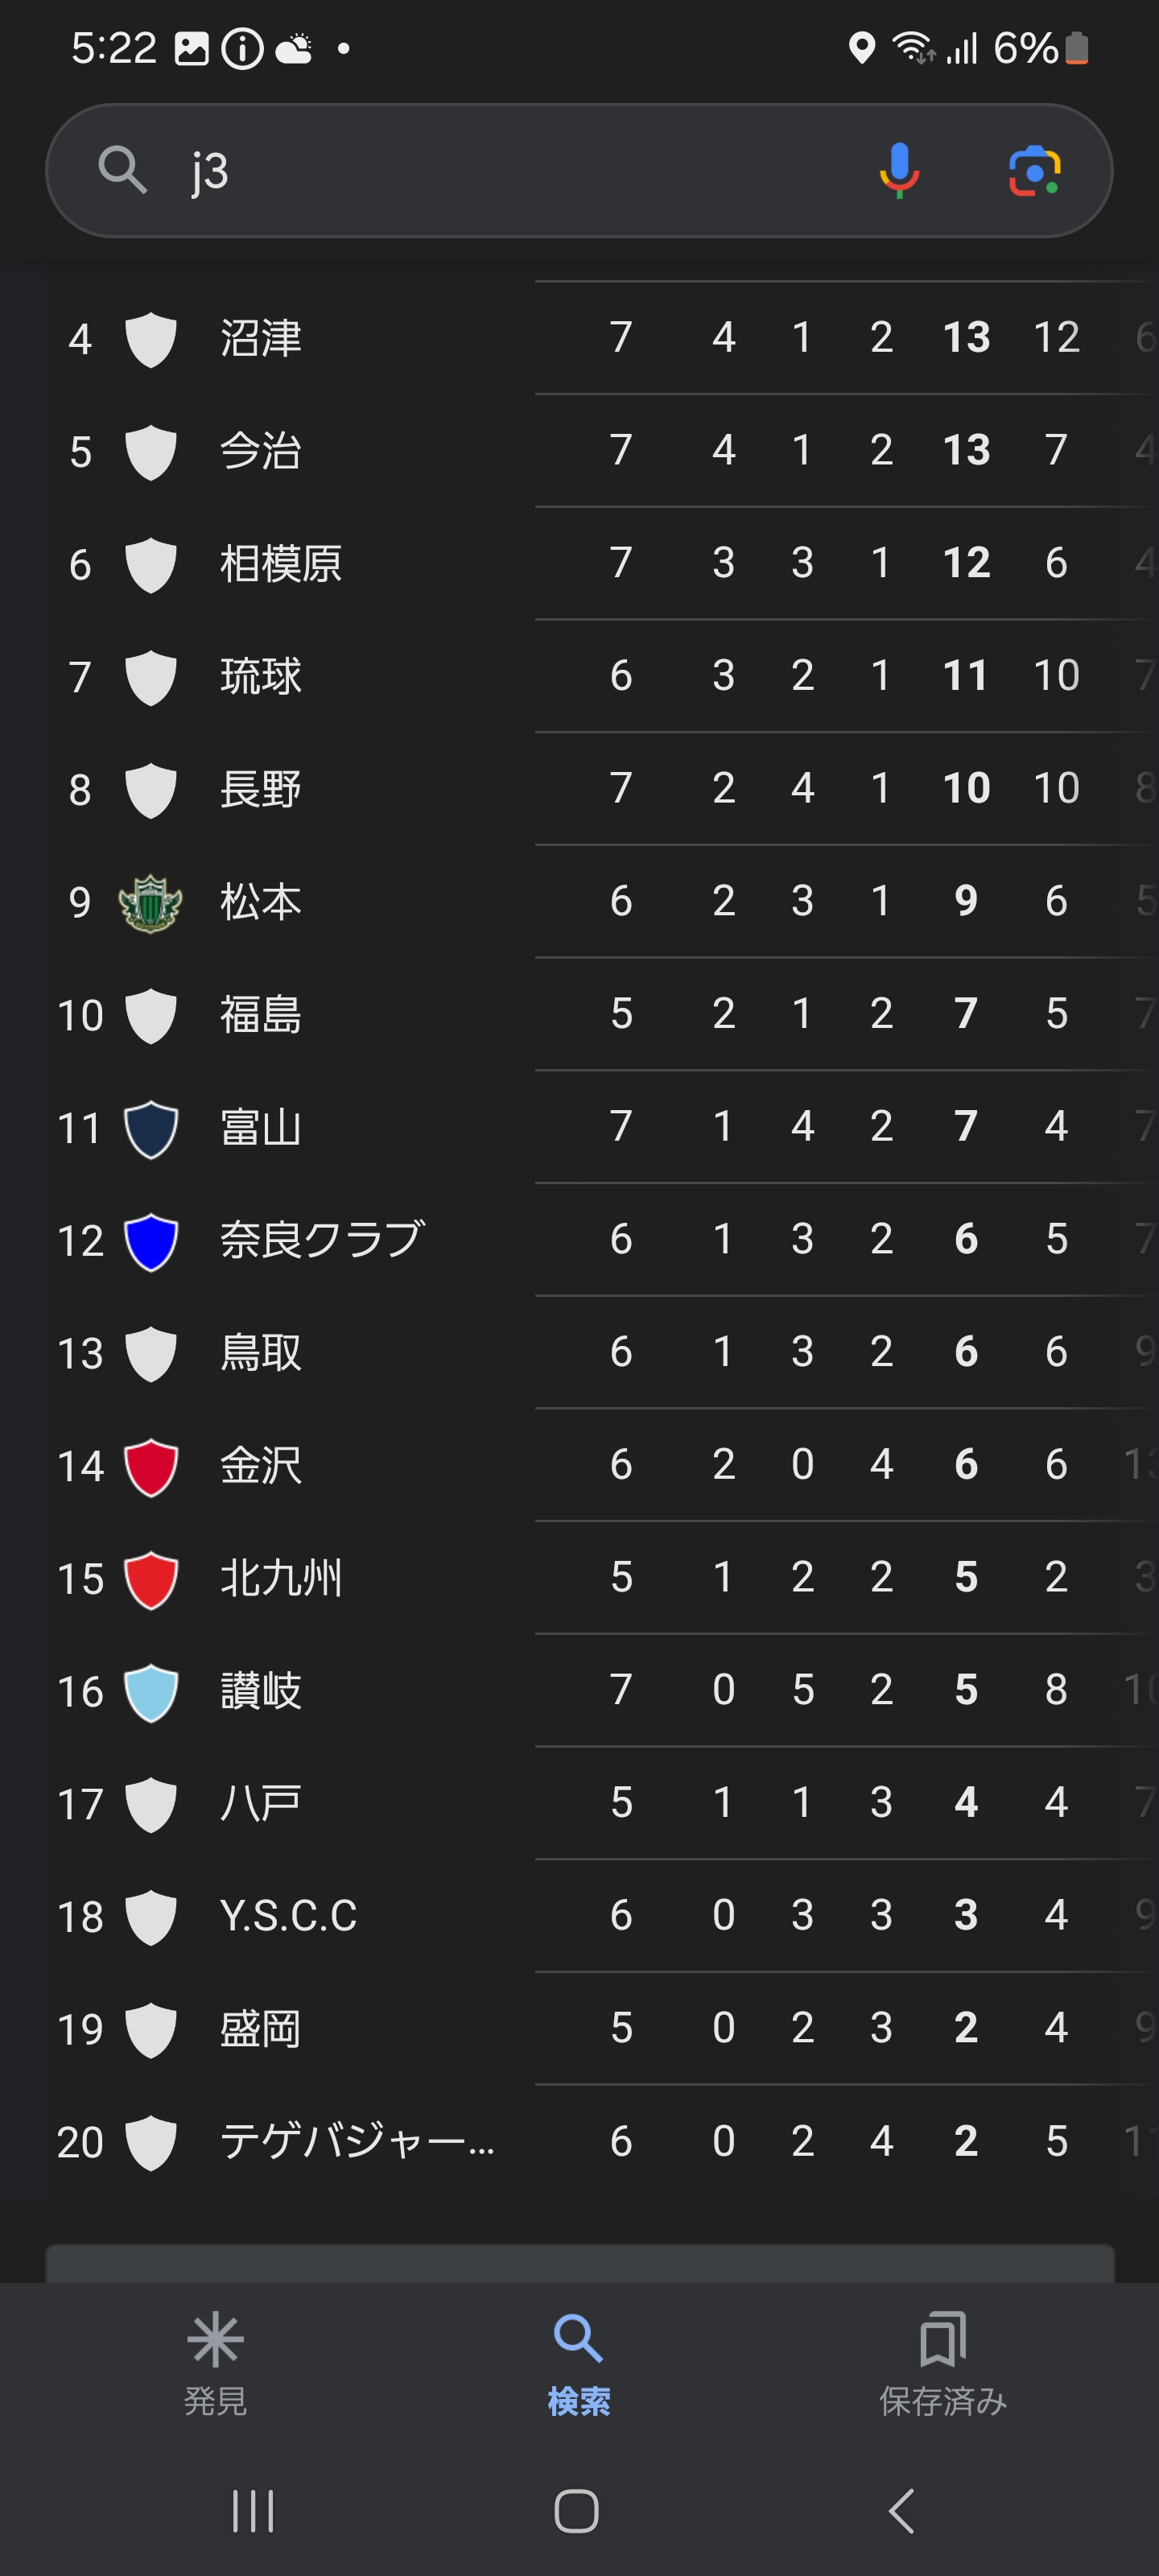Viewport: 1159px width, 2576px height.
Task: Tap the blue 奈良クラブ shield icon
Action: tap(151, 1241)
